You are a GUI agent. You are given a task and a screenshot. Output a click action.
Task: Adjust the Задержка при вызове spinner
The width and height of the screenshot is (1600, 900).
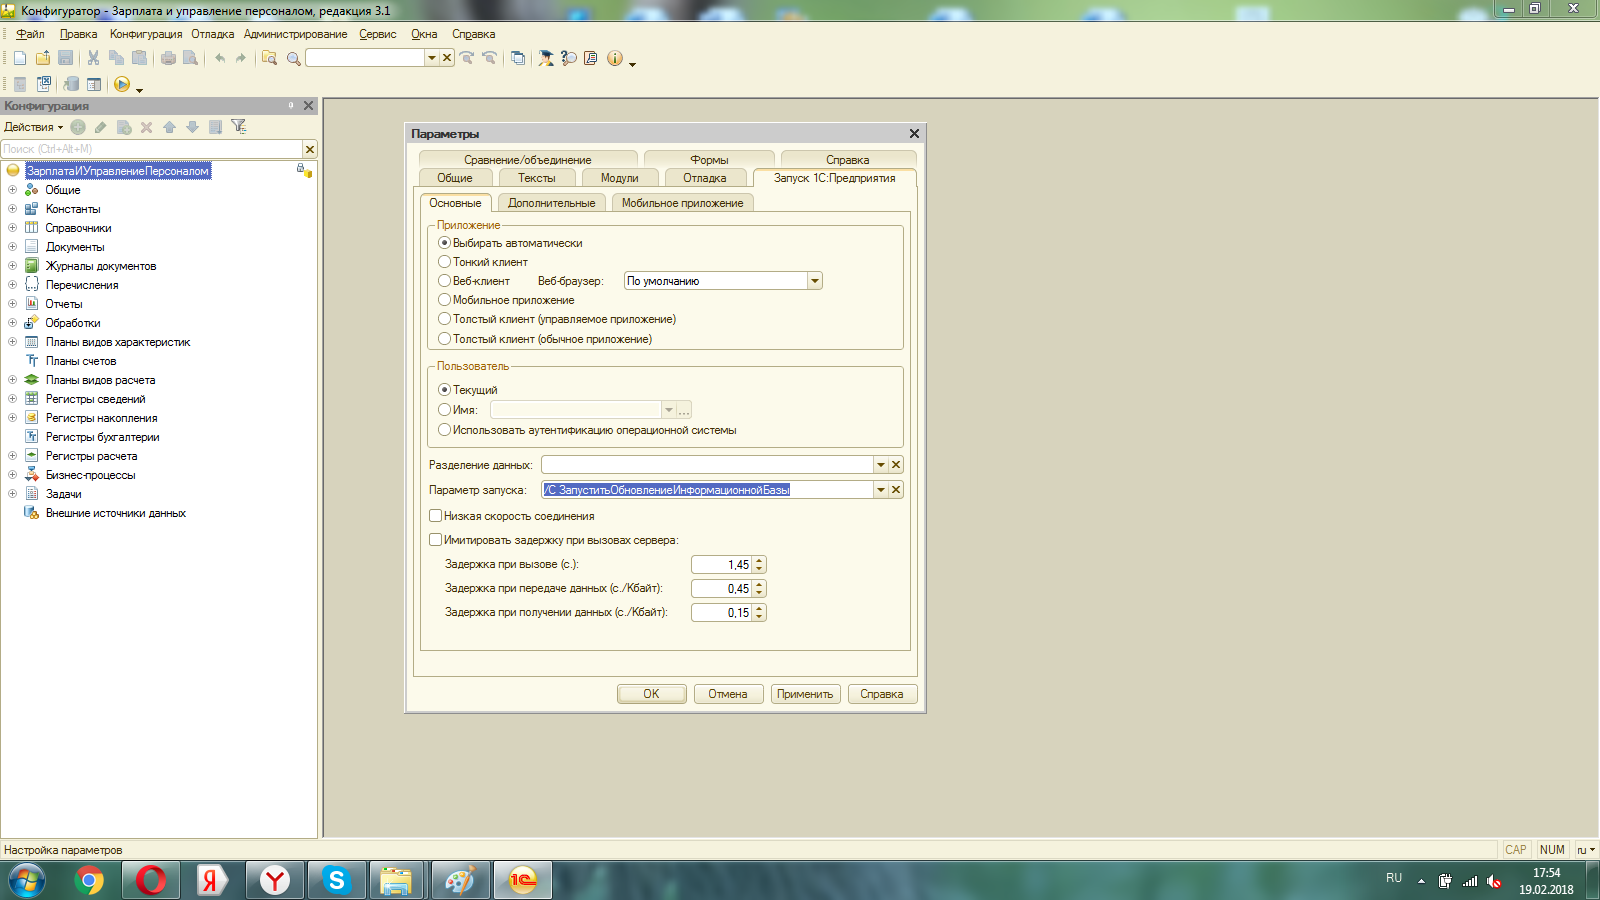click(x=759, y=565)
